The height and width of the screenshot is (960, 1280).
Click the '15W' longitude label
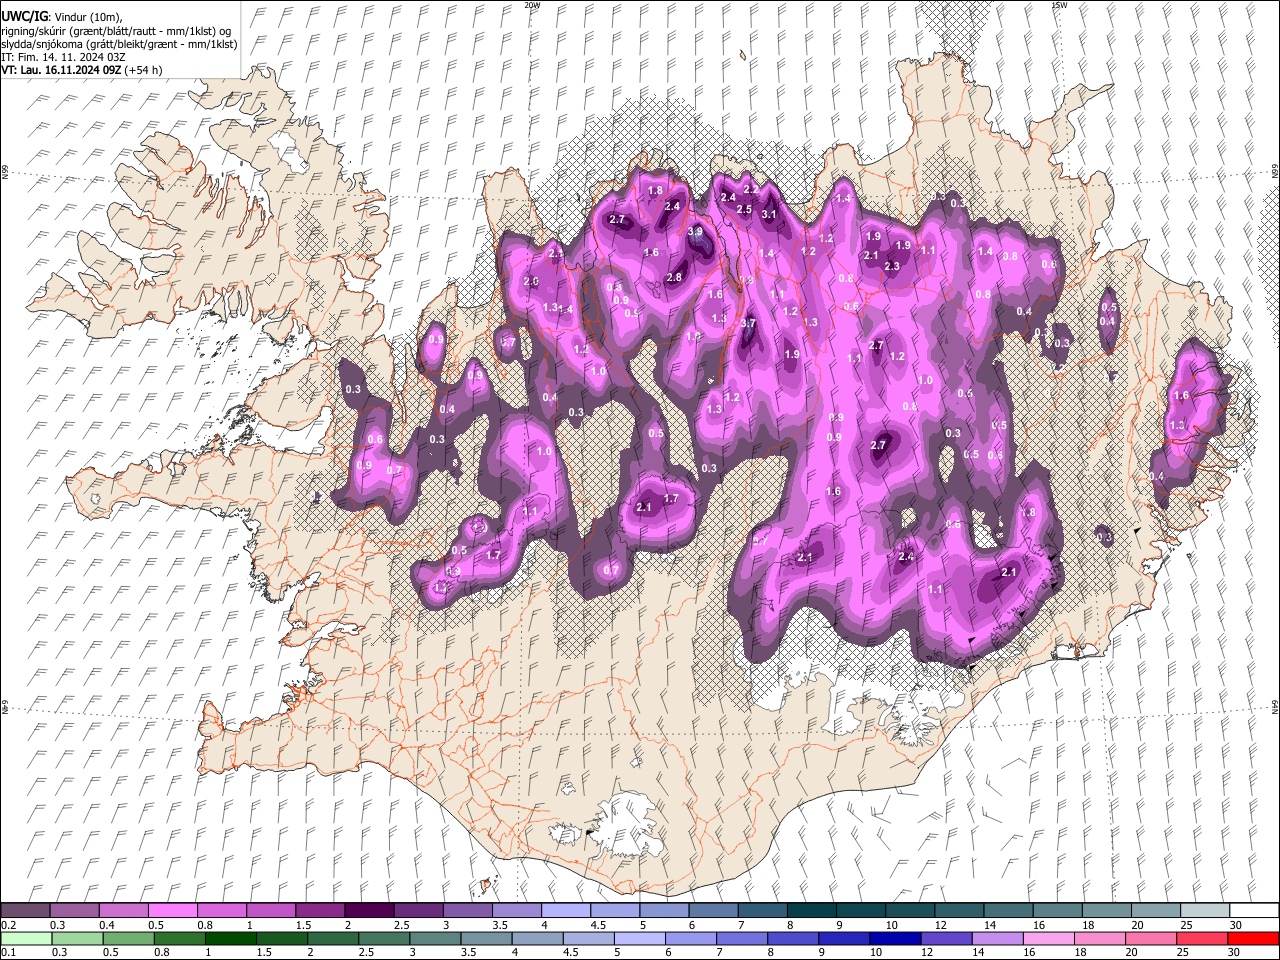pyautogui.click(x=1059, y=5)
